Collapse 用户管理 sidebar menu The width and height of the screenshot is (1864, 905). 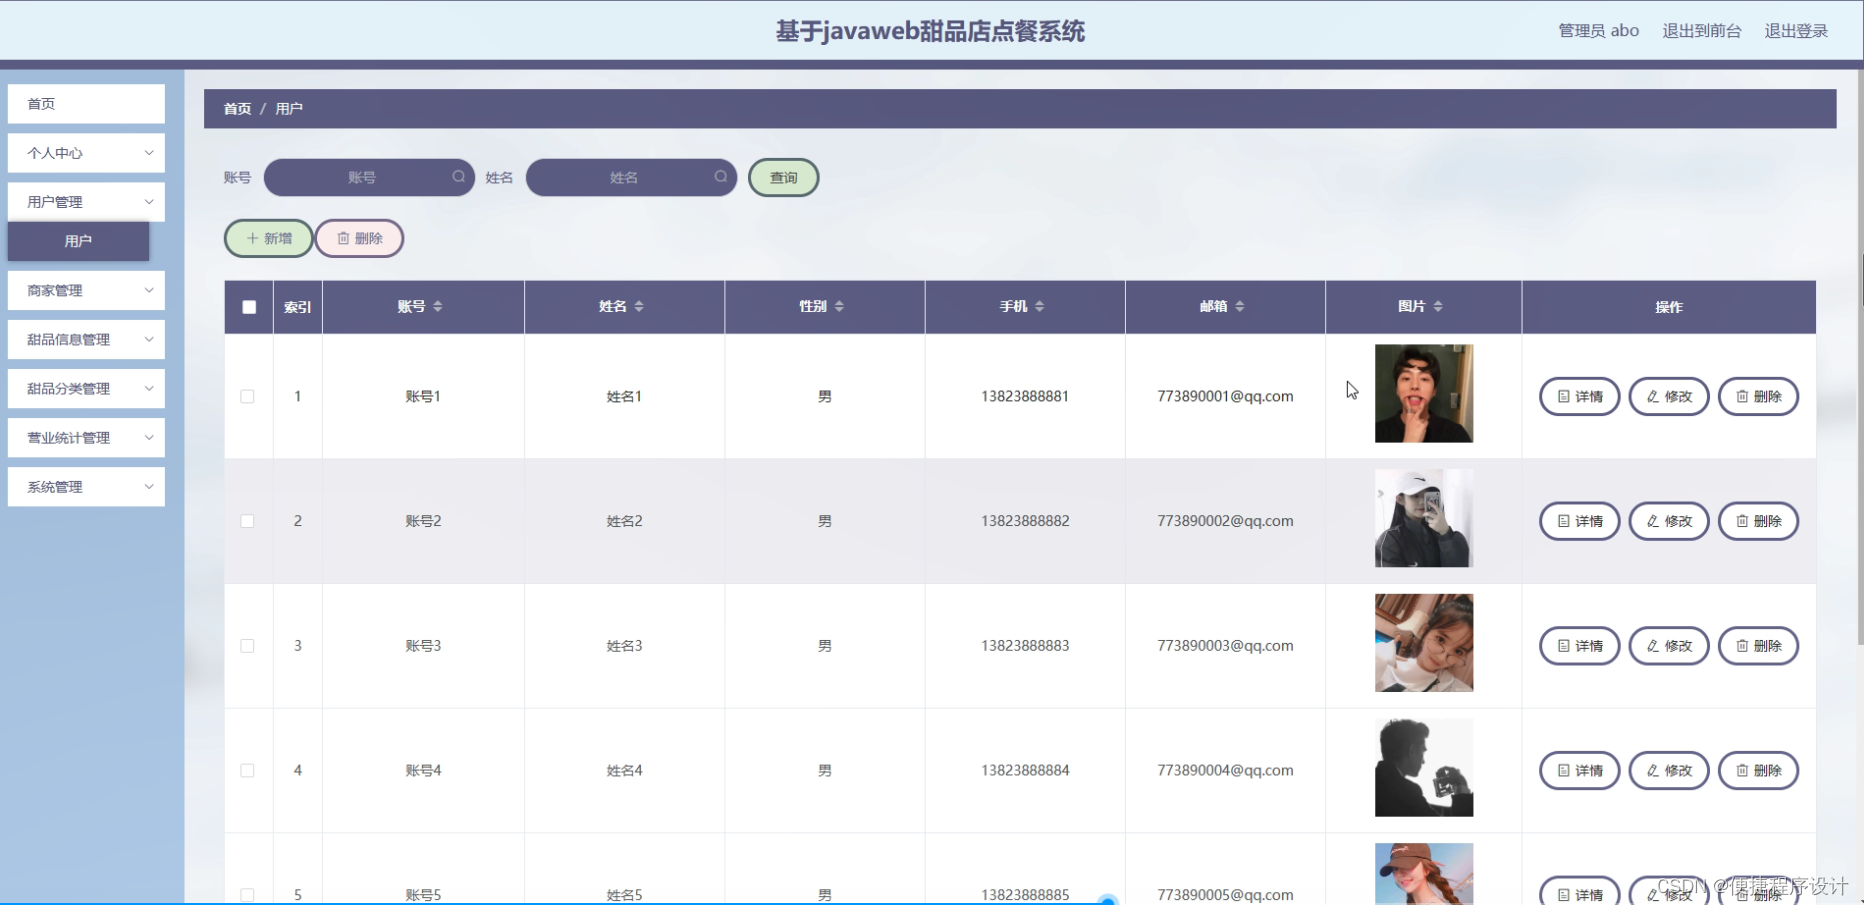coord(86,202)
